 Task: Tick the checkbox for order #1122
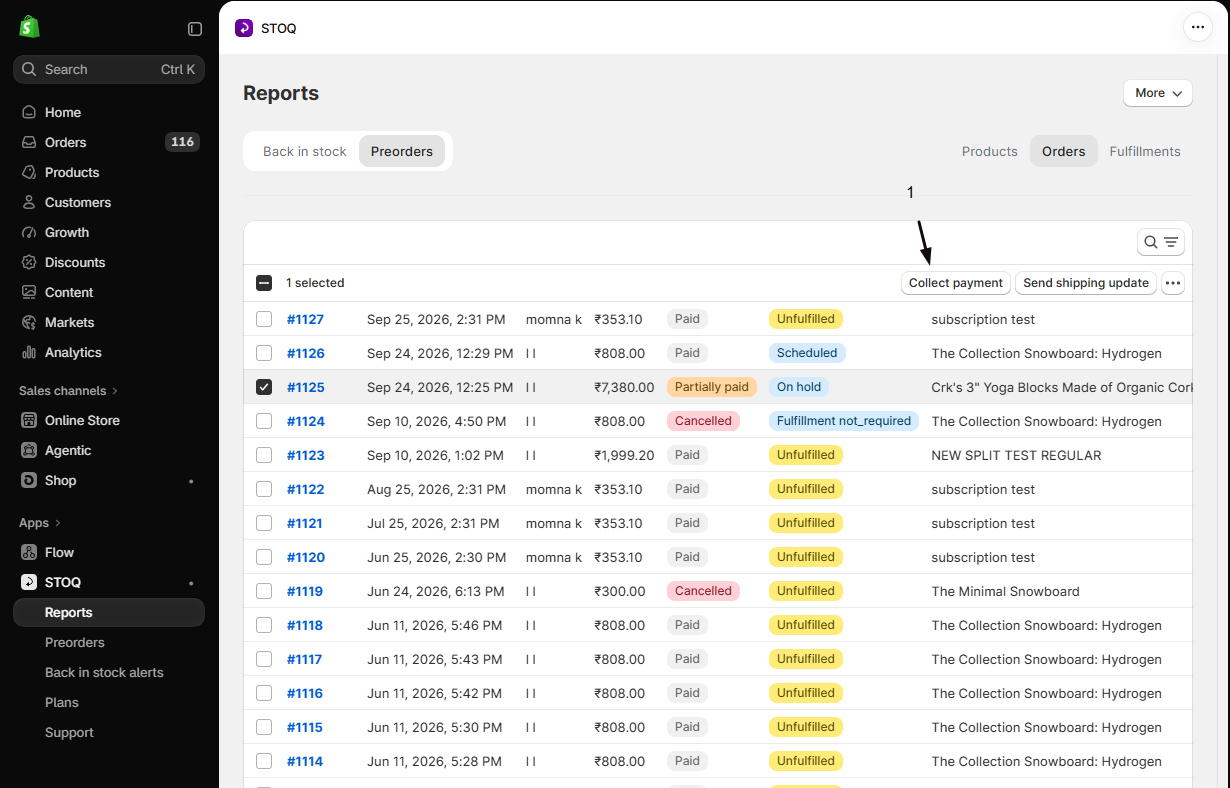(264, 489)
